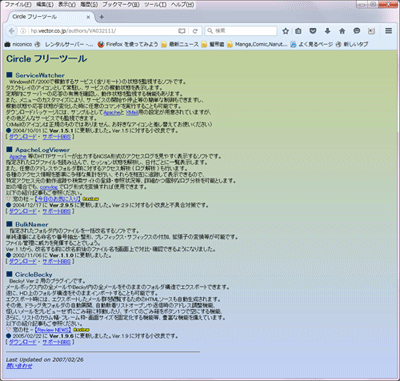Open the 表示(V) menu
The image size is (400, 381).
(x=67, y=5)
